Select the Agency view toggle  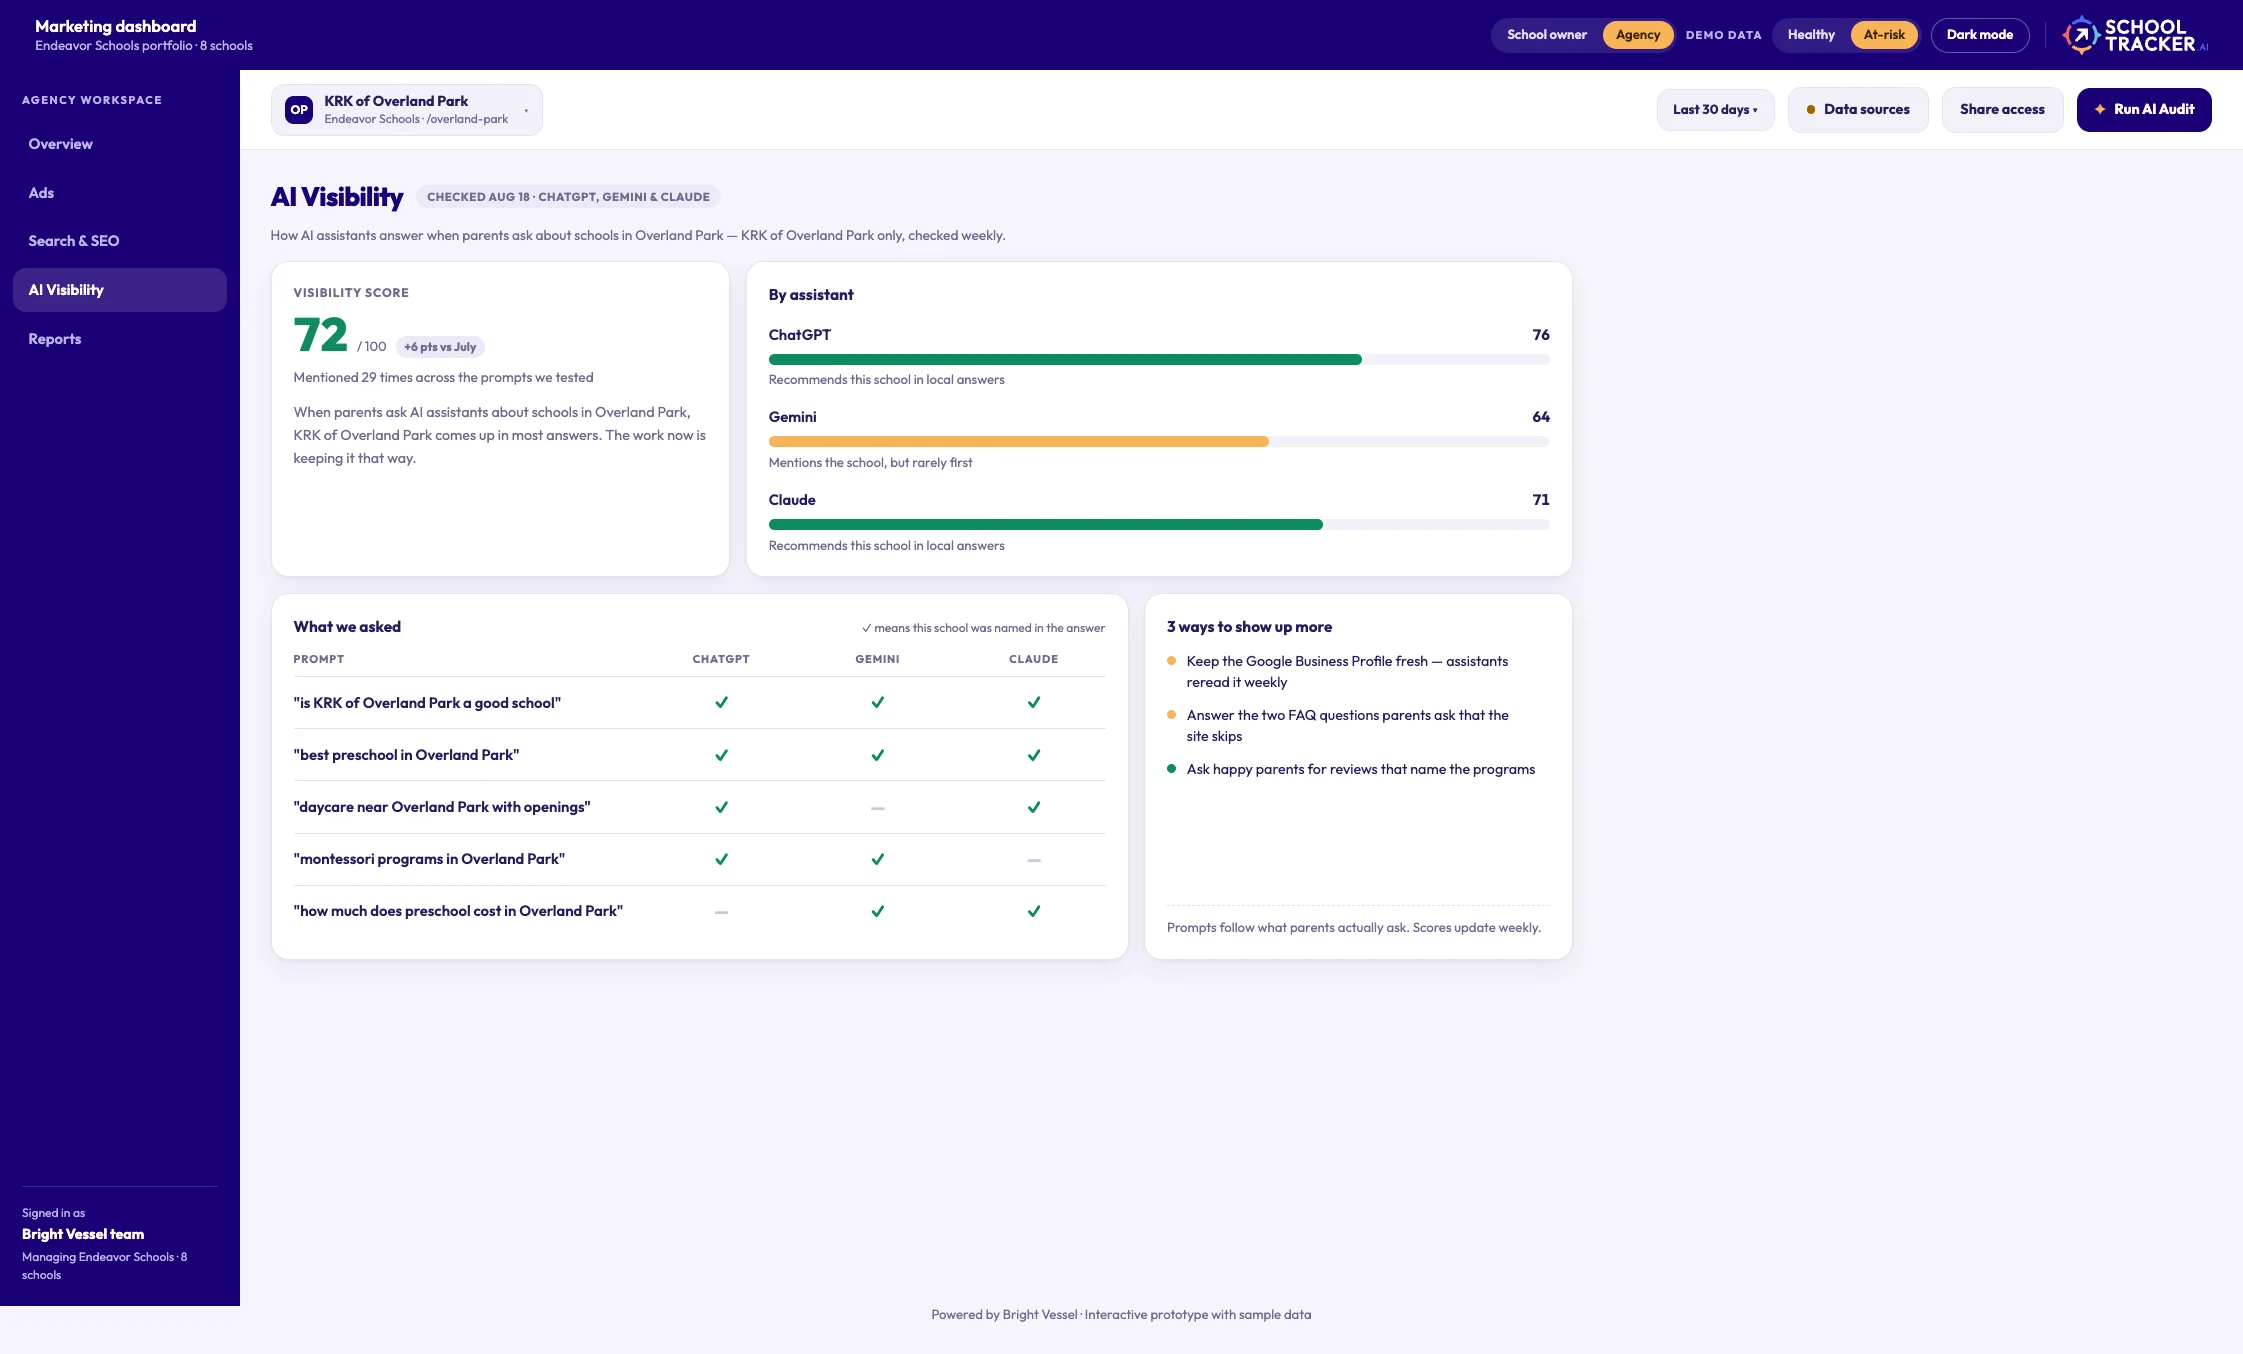pos(1637,35)
